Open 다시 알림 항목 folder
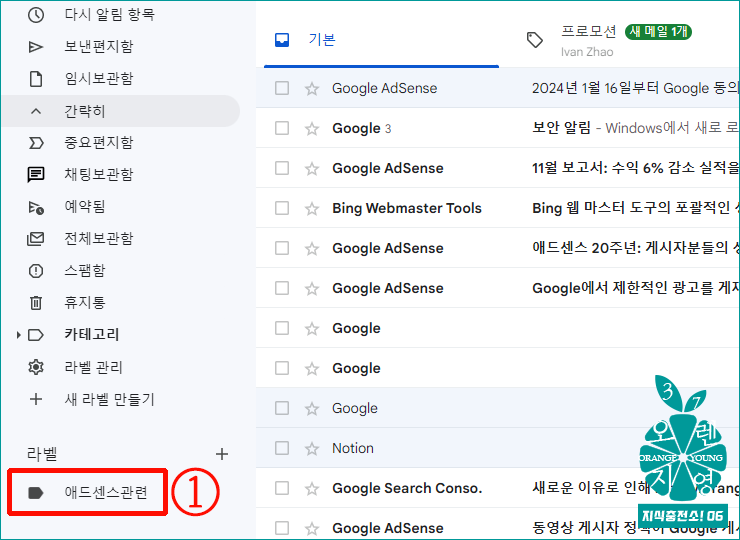The height and width of the screenshot is (540, 740). pos(109,15)
